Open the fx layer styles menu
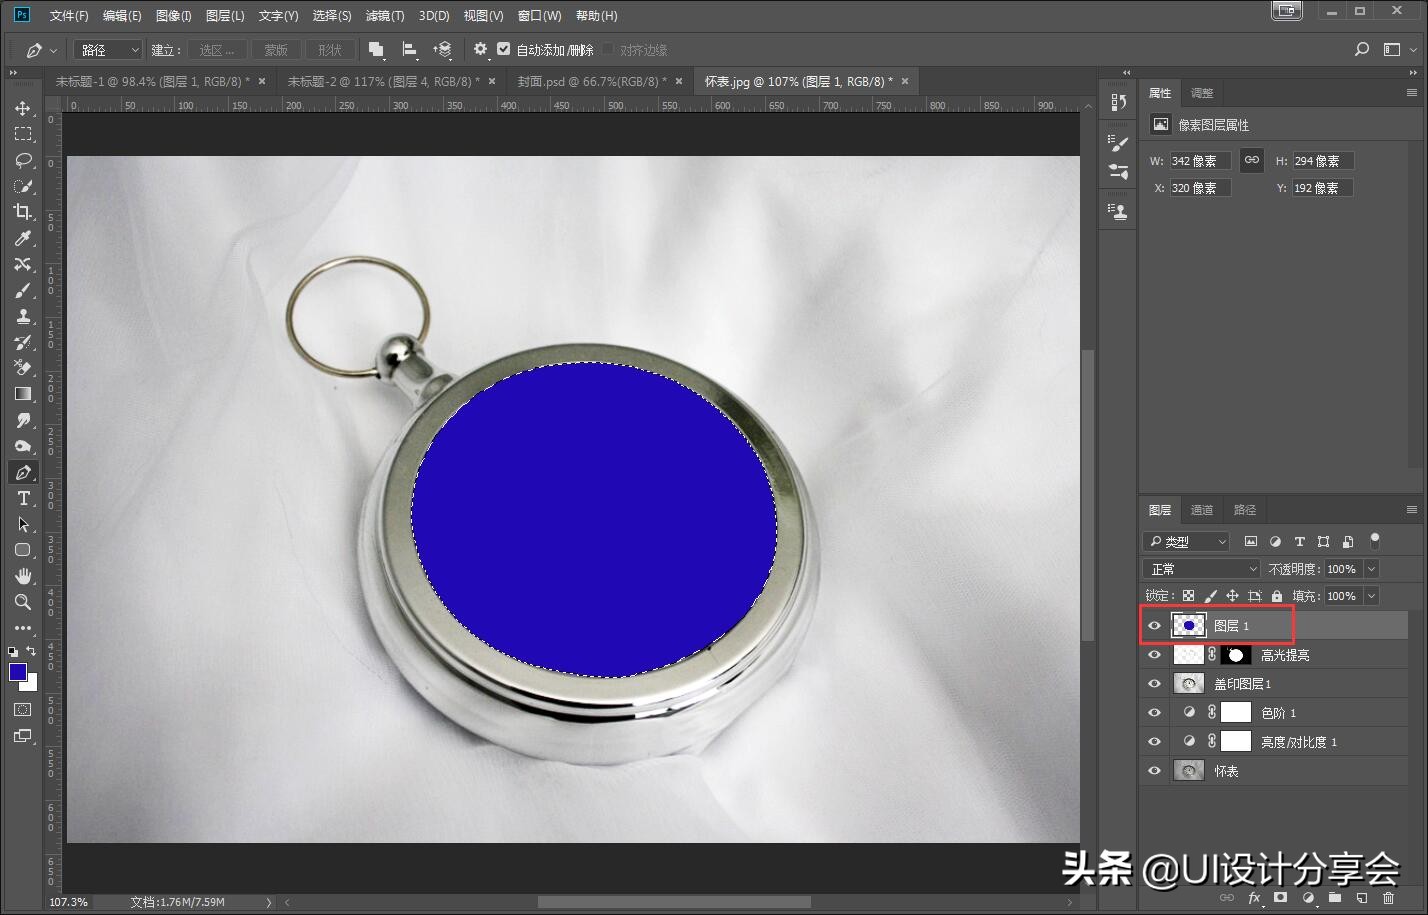The width and height of the screenshot is (1428, 915). (1253, 898)
